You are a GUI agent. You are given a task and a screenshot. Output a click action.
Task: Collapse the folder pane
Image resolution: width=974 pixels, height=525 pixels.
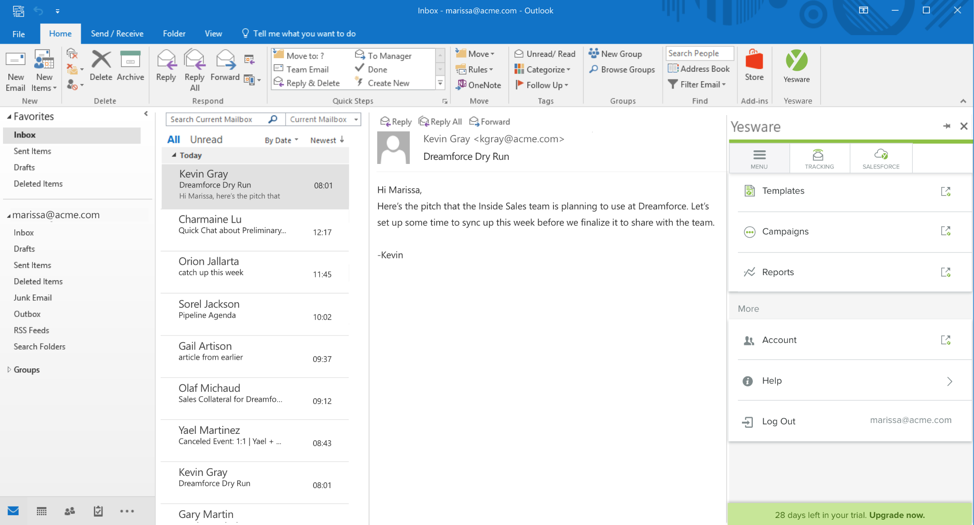146,114
